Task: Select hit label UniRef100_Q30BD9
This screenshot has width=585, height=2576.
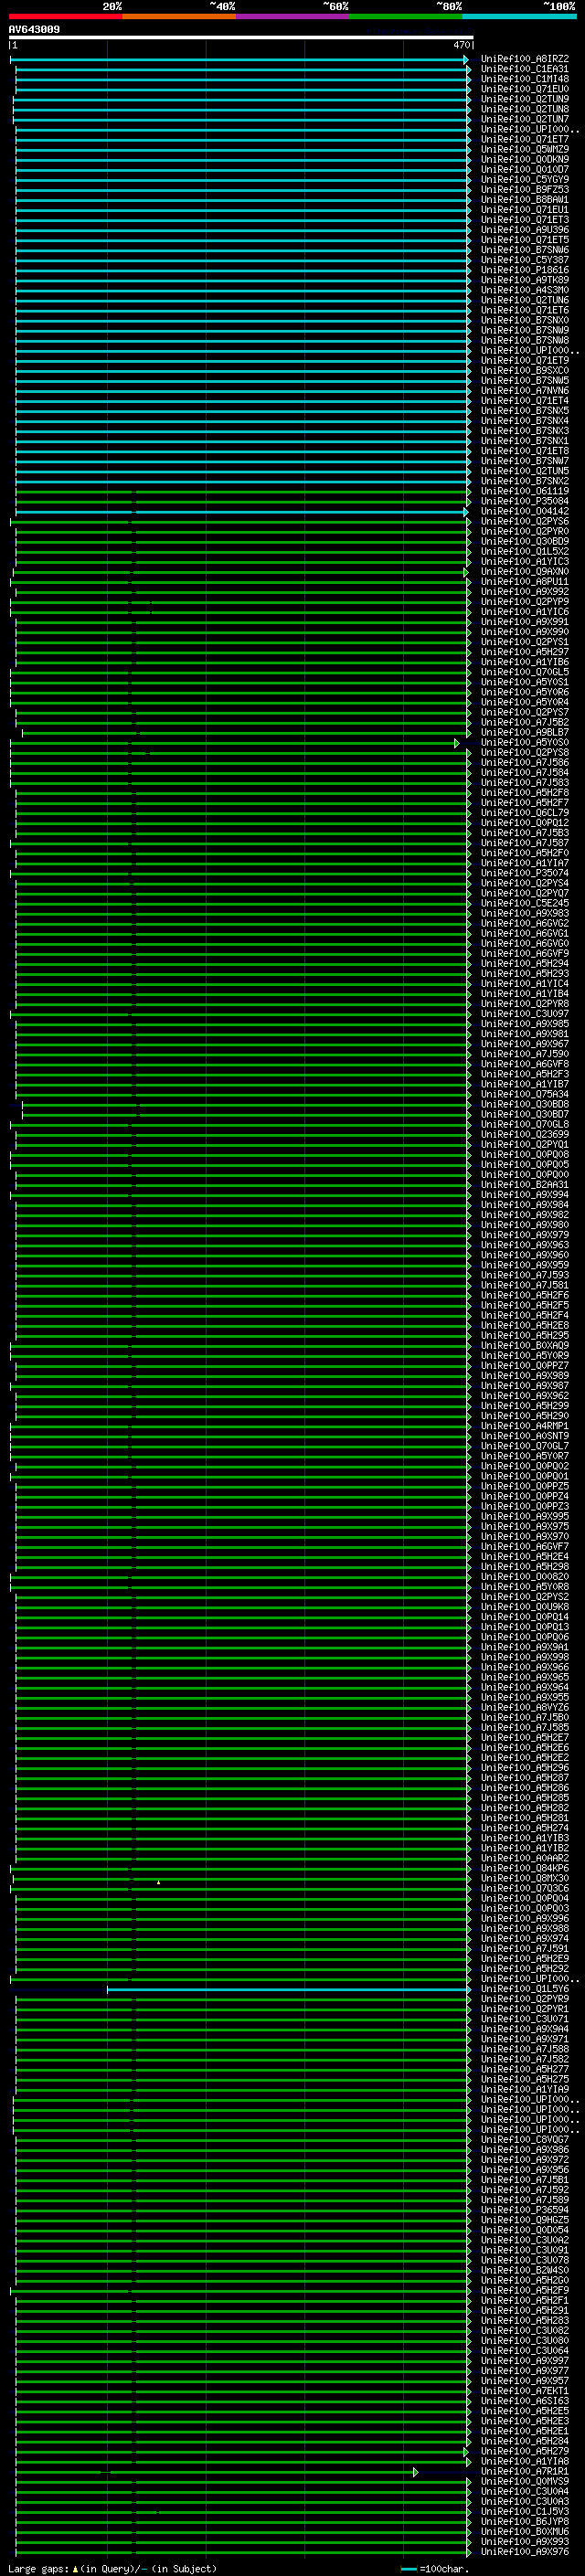Action: click(x=525, y=542)
